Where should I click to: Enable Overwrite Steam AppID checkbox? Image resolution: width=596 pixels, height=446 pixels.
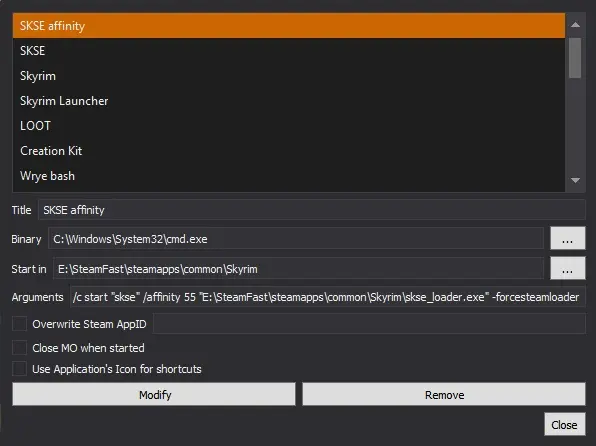pyautogui.click(x=19, y=324)
